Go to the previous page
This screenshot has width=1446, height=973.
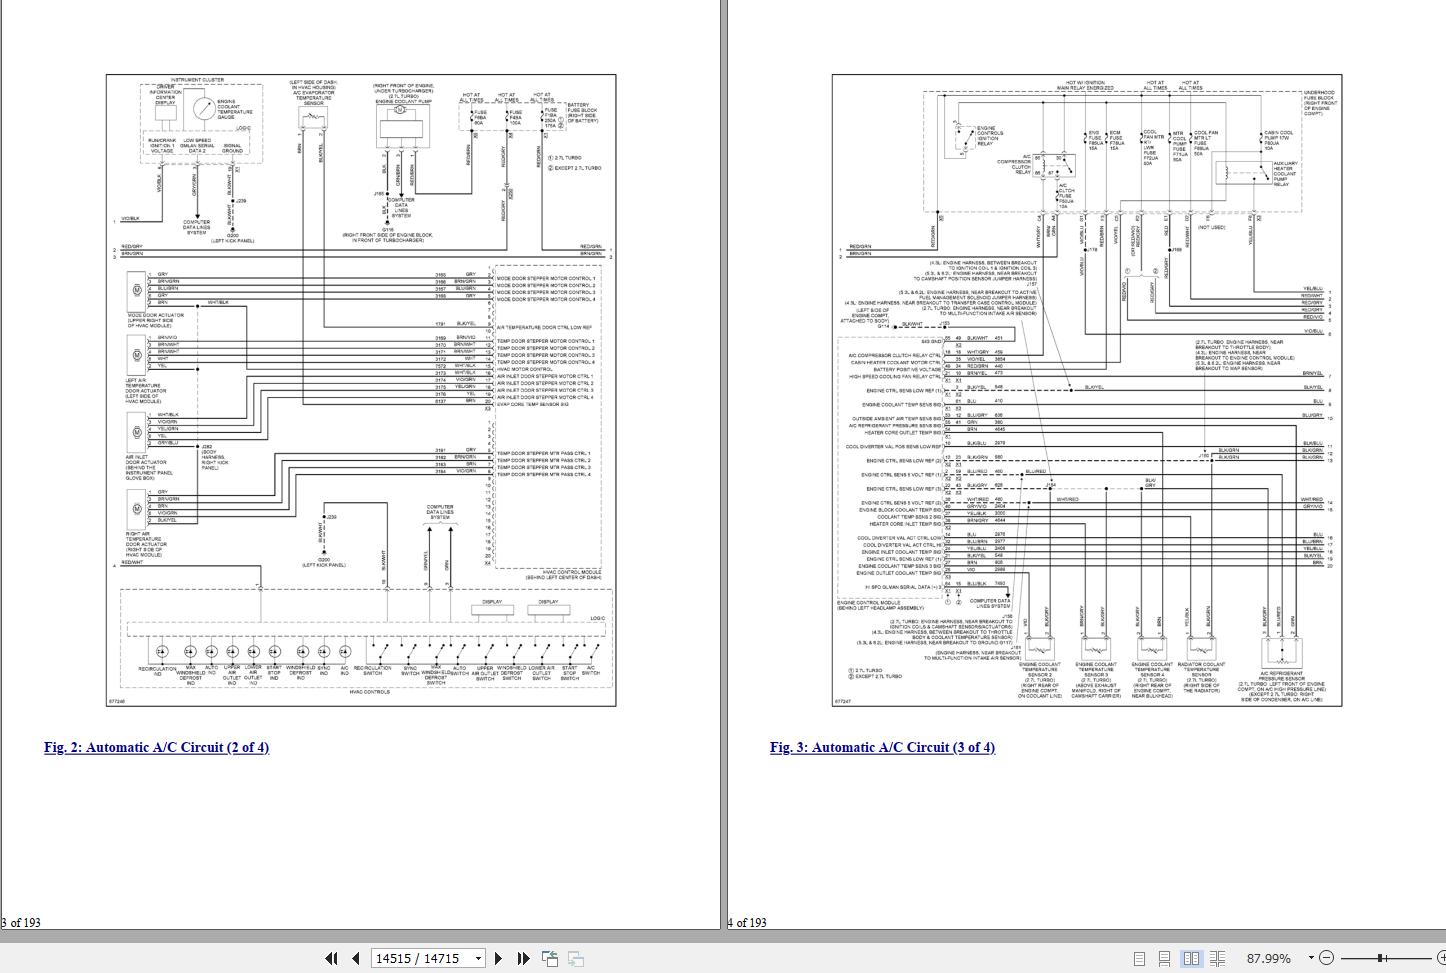pyautogui.click(x=355, y=958)
